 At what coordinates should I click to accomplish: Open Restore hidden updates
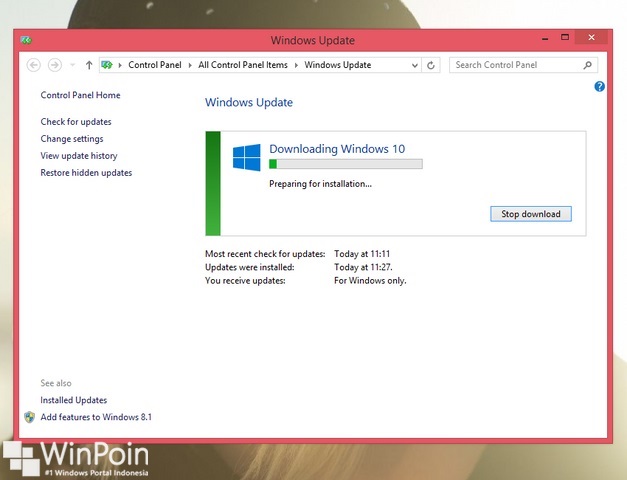[x=86, y=173]
